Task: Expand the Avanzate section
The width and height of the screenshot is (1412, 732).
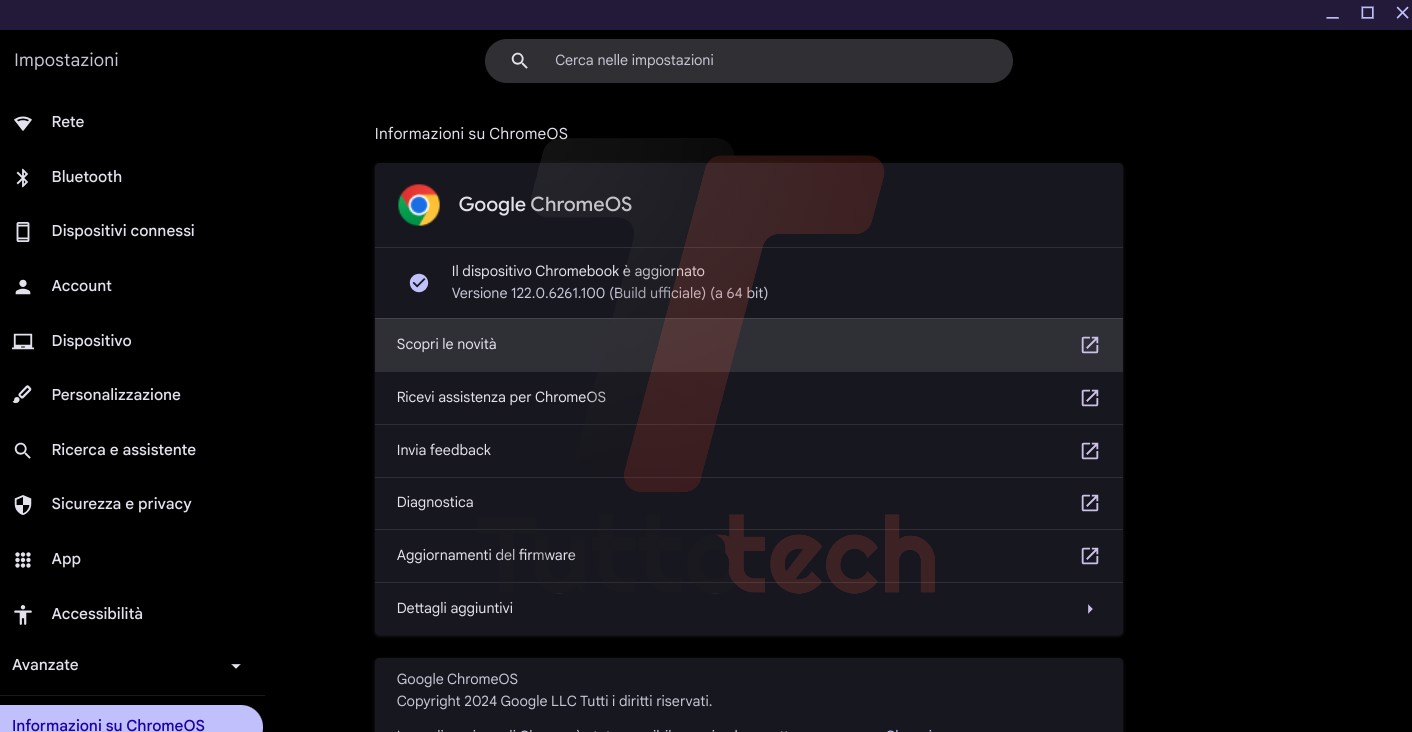Action: pyautogui.click(x=131, y=664)
